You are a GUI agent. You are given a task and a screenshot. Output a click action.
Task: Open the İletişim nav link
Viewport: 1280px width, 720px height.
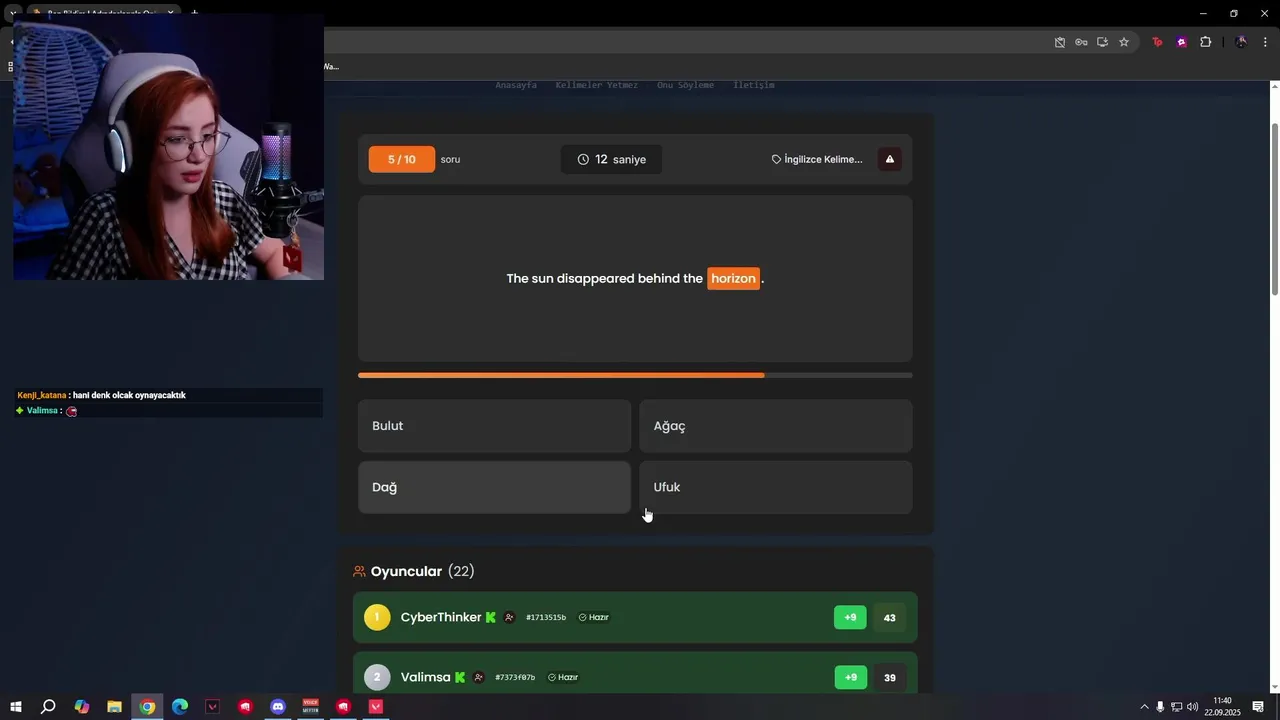(x=754, y=85)
